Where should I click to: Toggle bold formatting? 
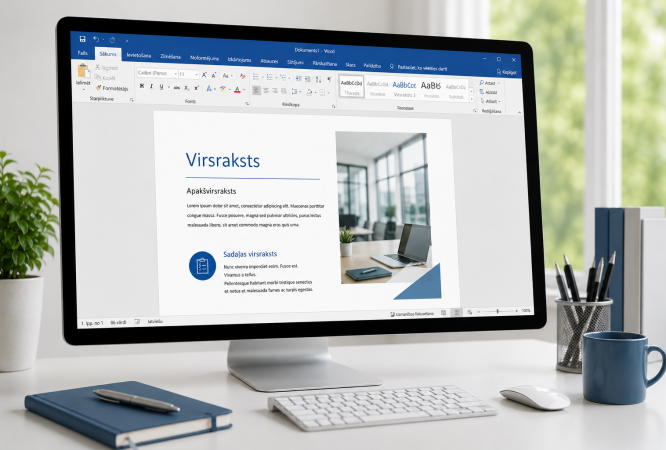click(142, 86)
